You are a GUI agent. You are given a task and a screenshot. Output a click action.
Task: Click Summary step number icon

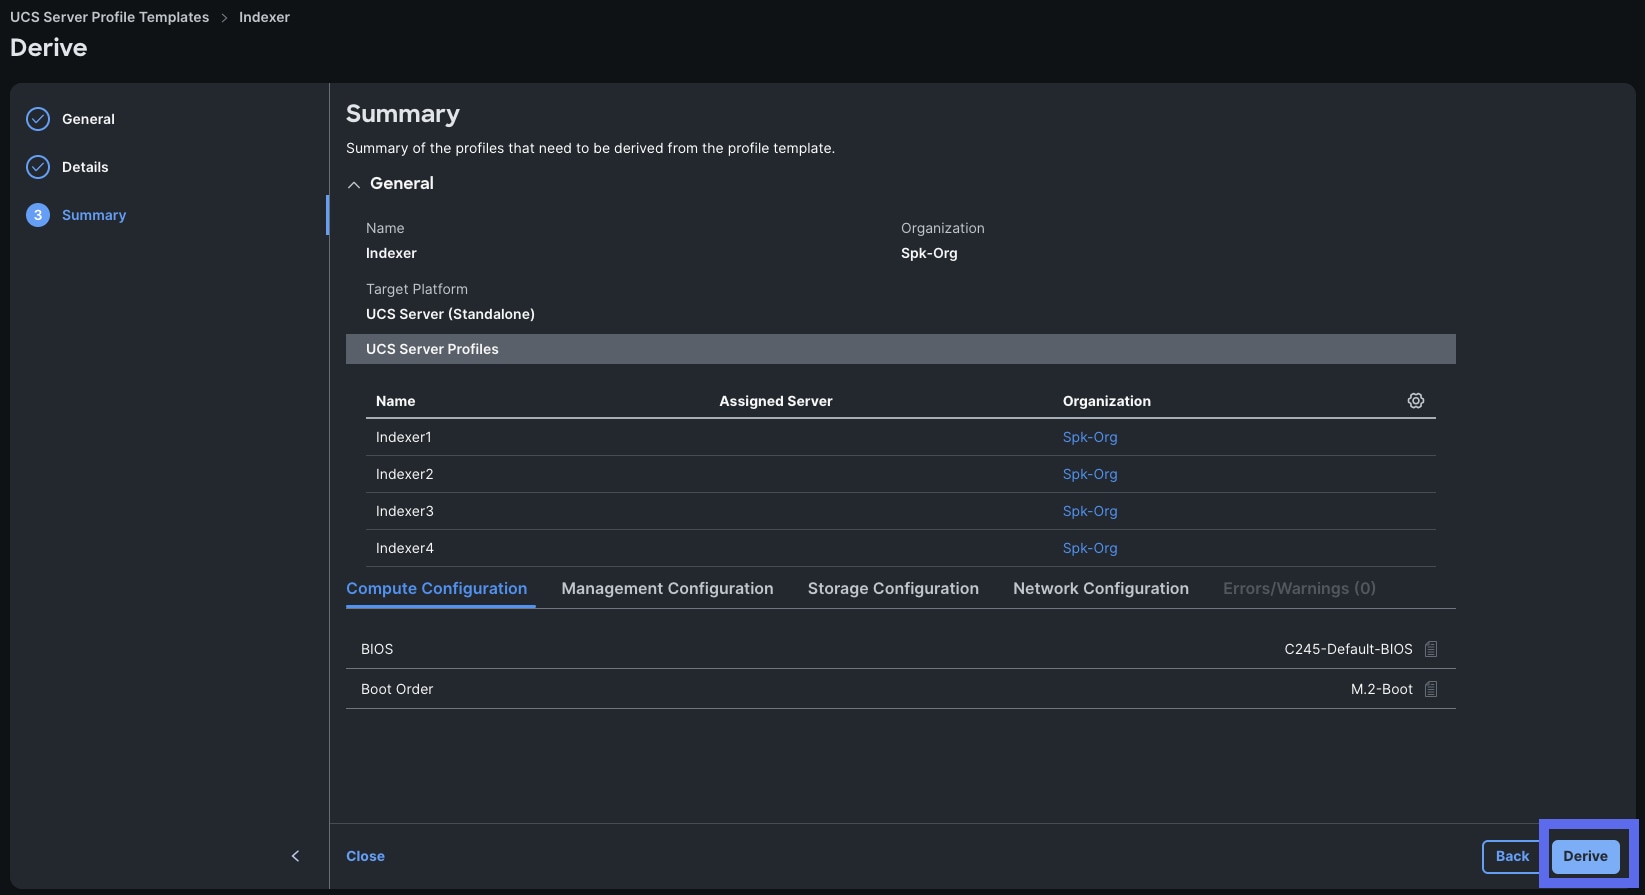coord(38,215)
